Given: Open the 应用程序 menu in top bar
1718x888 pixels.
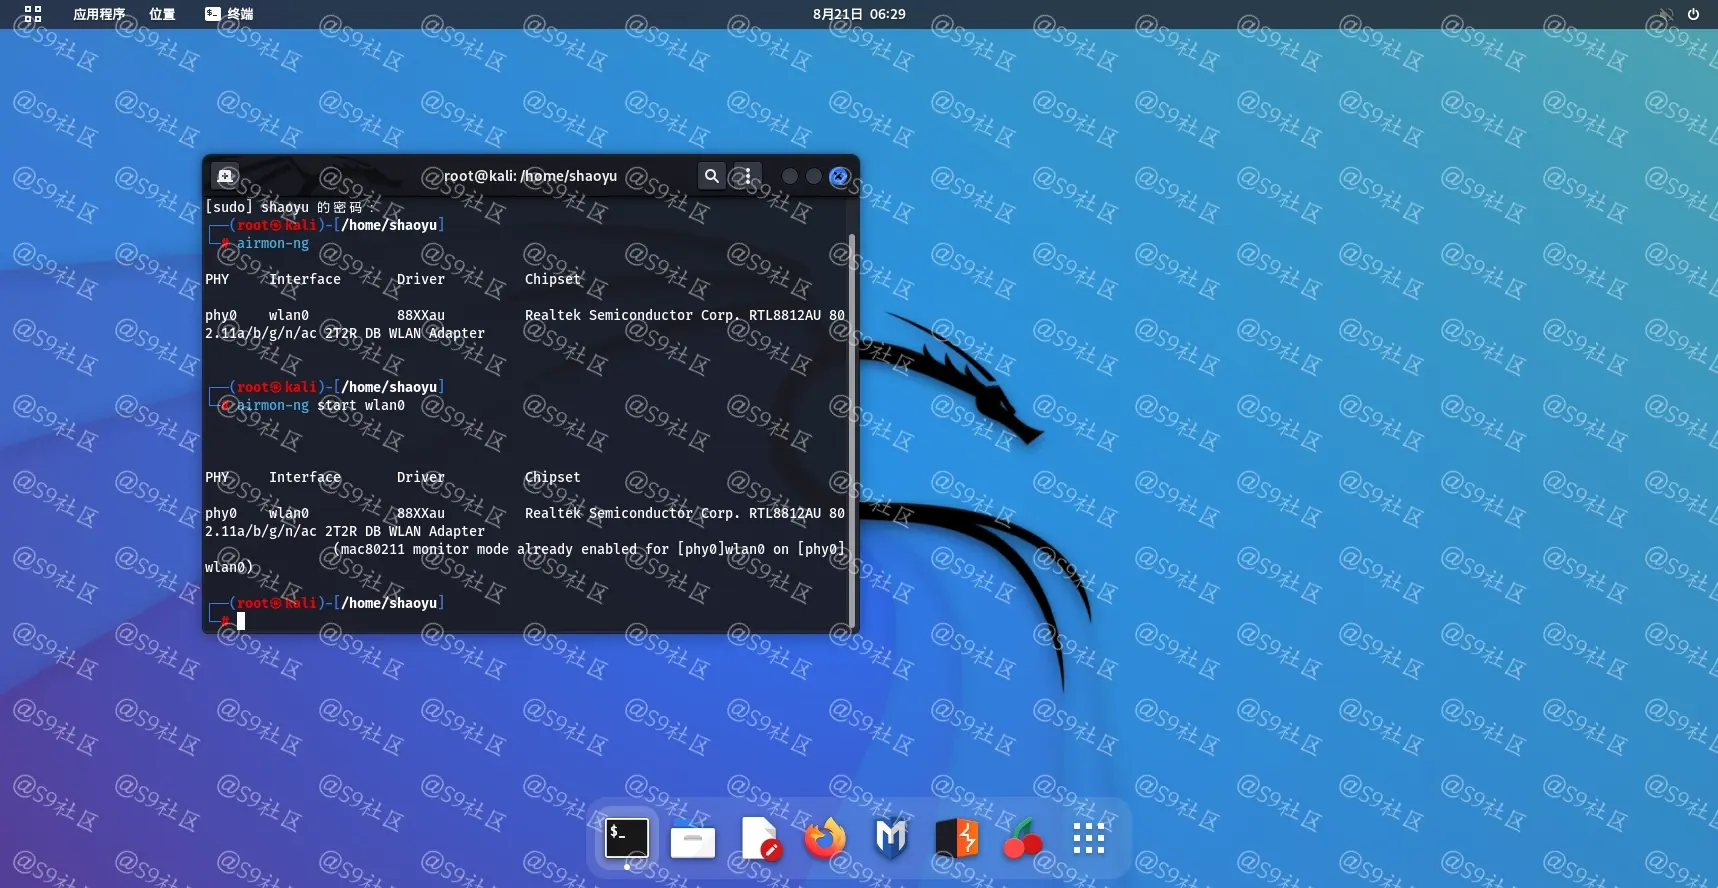Looking at the screenshot, I should click(x=99, y=14).
